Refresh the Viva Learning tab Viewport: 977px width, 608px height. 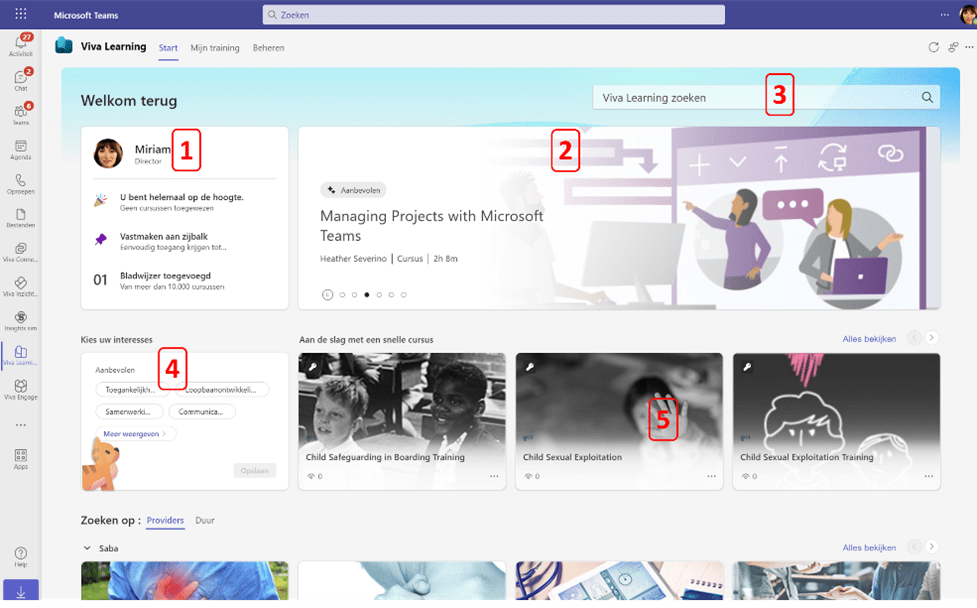tap(933, 47)
